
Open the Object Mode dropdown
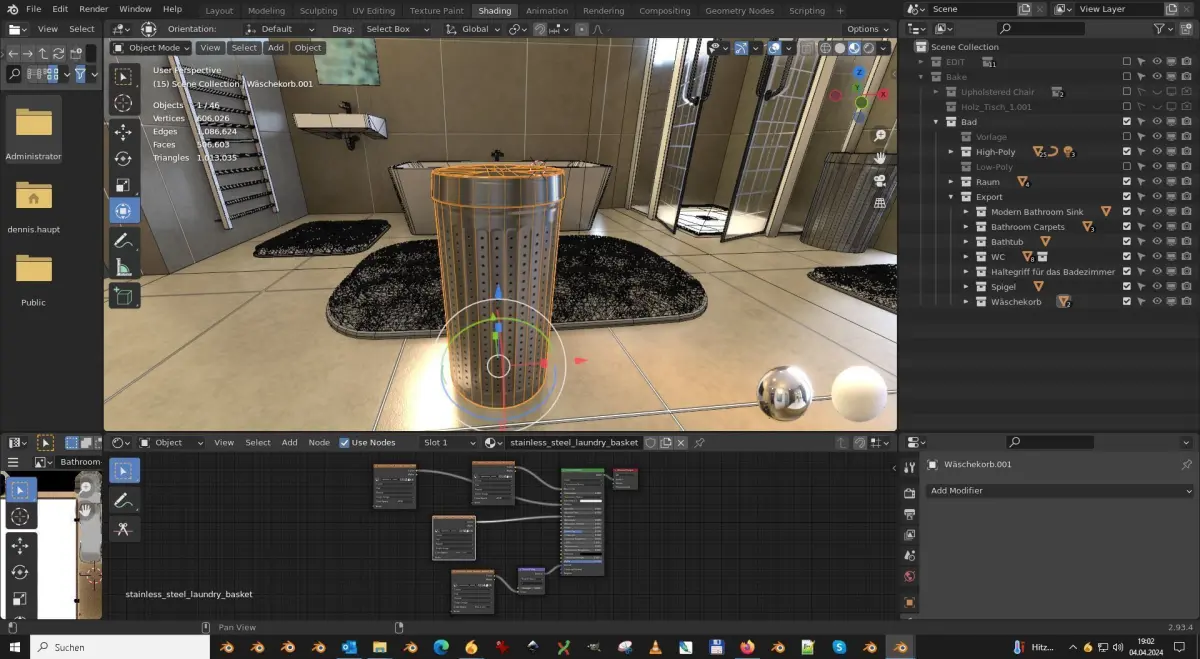tap(151, 47)
